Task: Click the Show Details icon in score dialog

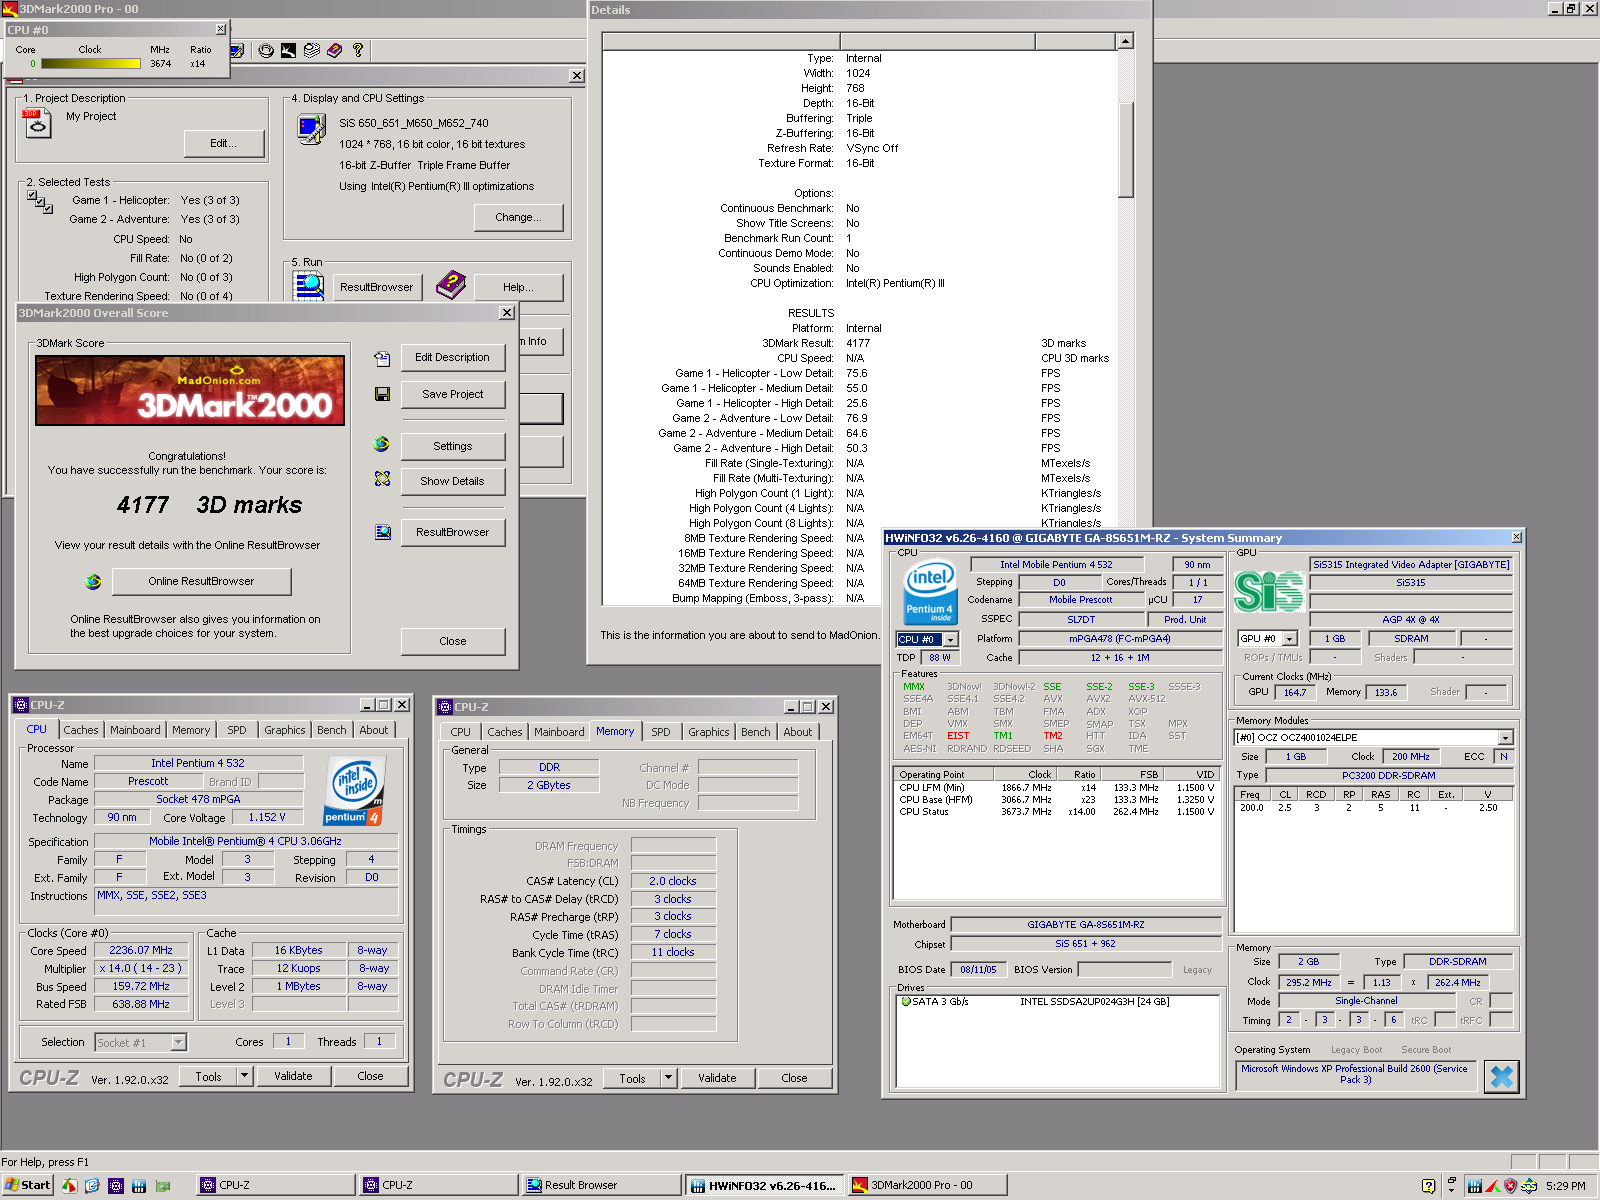Action: (x=382, y=479)
